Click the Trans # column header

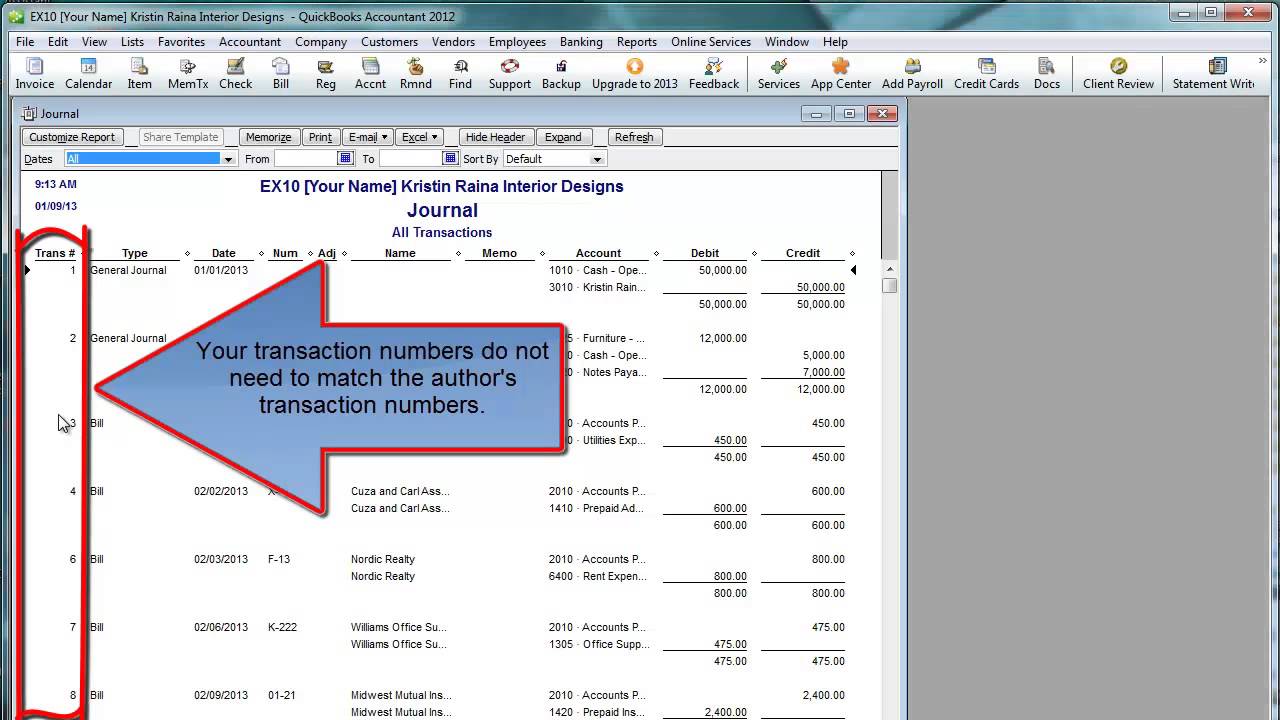click(x=55, y=253)
